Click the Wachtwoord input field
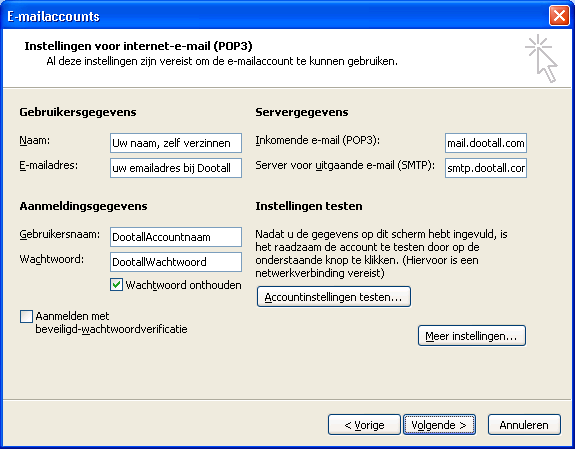The width and height of the screenshot is (575, 449). (176, 262)
